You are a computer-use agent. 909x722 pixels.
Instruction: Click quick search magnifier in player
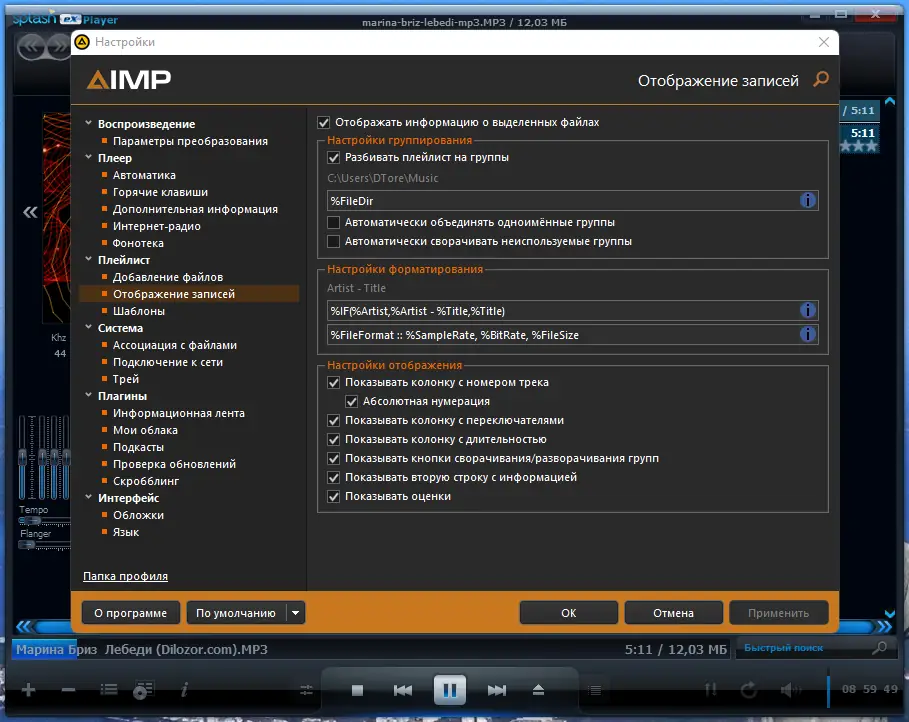[x=879, y=647]
